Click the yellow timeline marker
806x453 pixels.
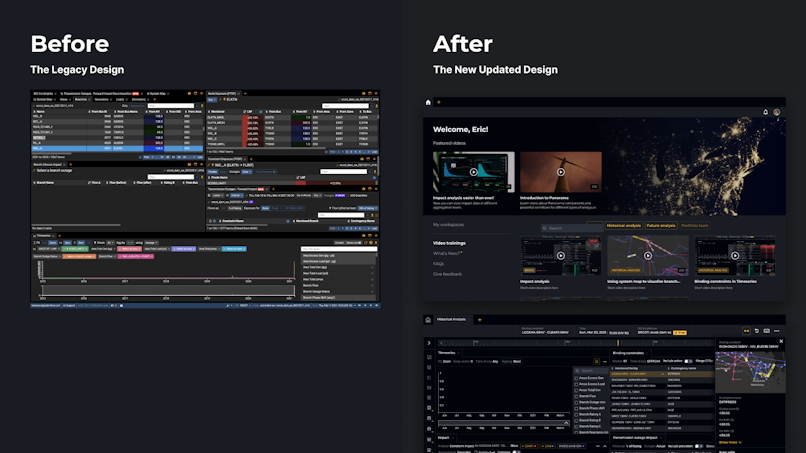tap(618, 342)
